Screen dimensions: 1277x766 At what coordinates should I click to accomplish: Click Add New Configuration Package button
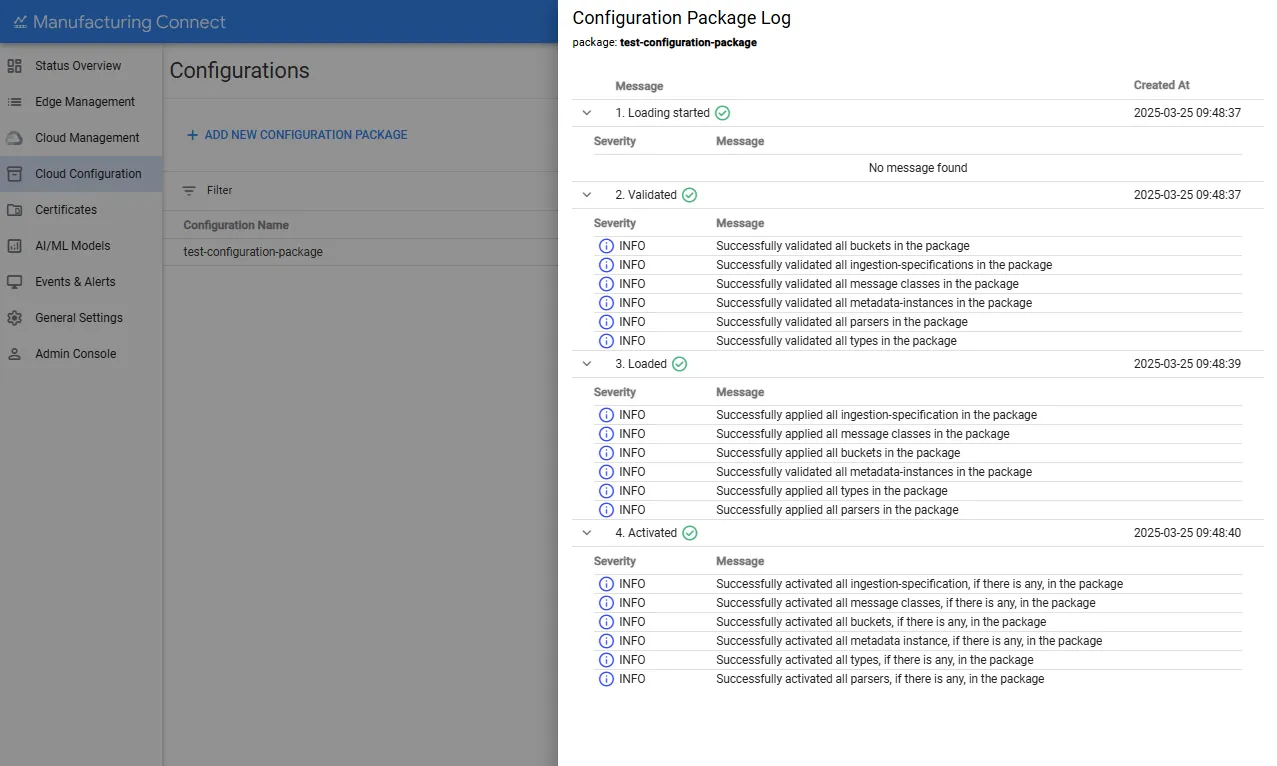(x=297, y=135)
